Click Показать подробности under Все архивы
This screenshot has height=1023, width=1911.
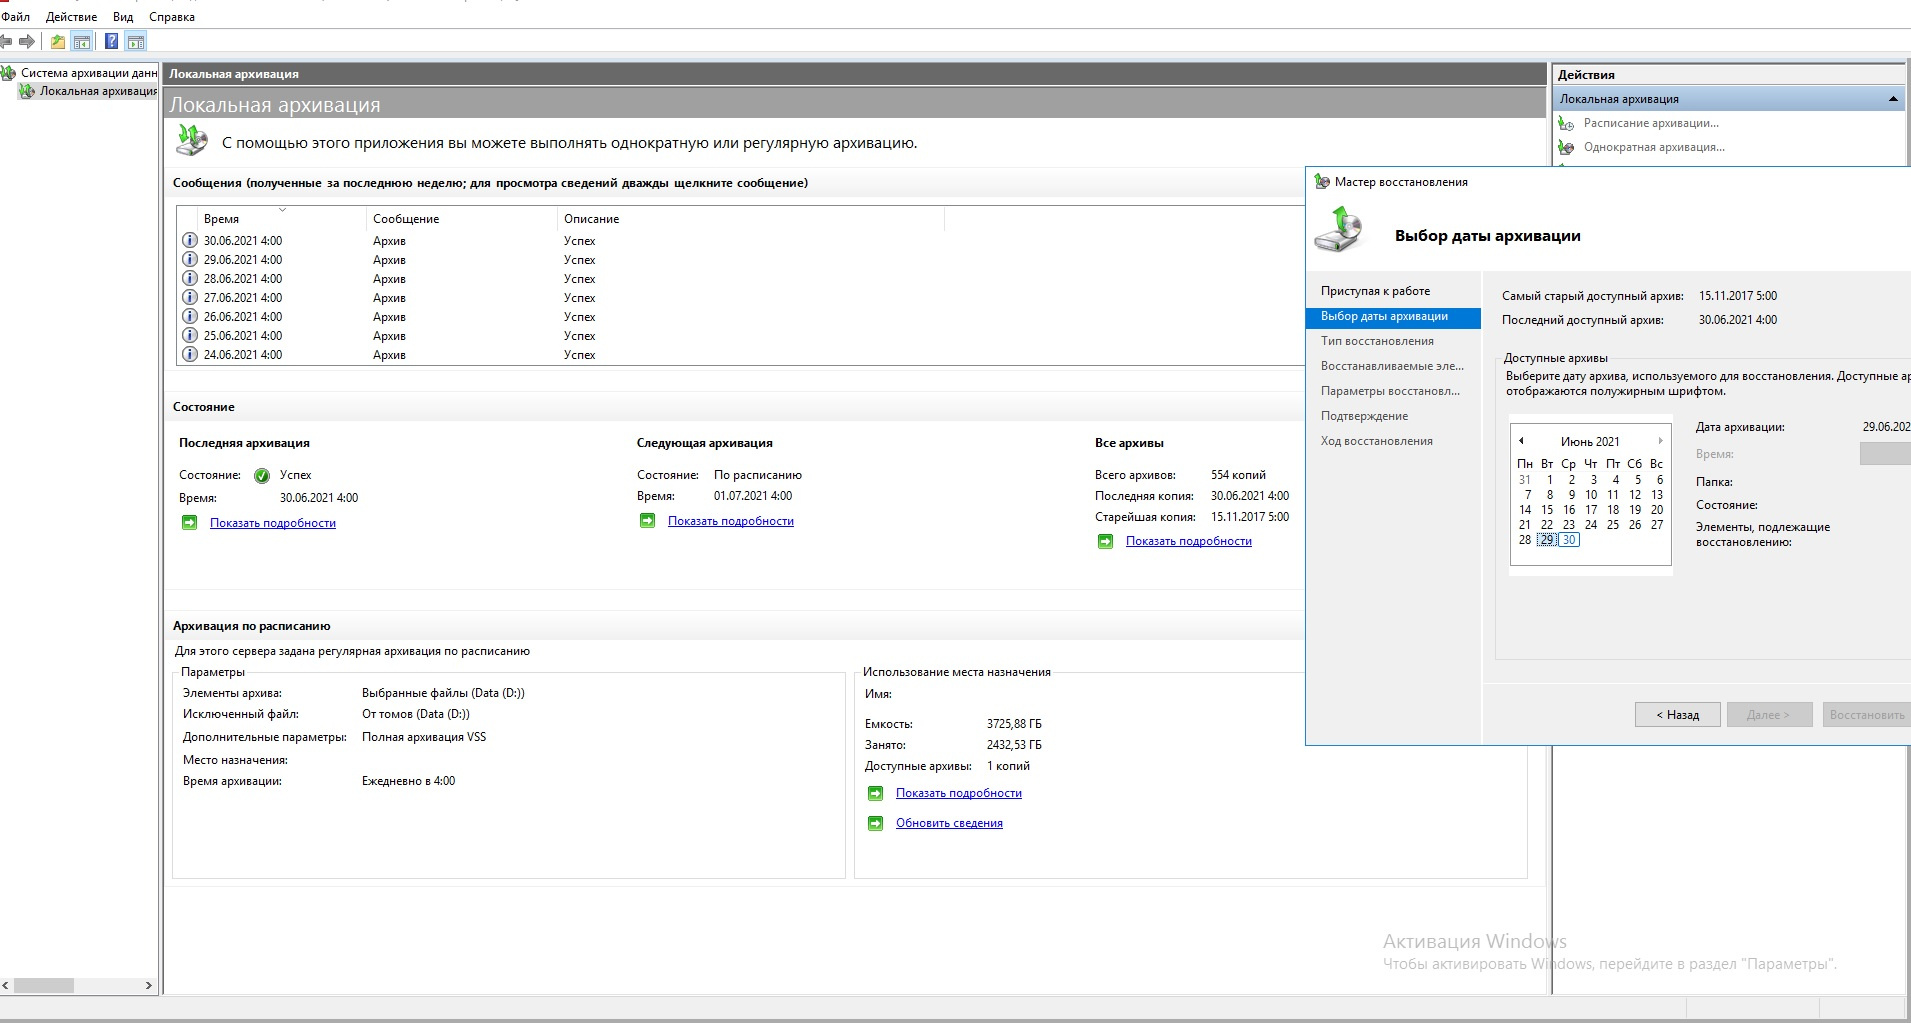[1189, 541]
